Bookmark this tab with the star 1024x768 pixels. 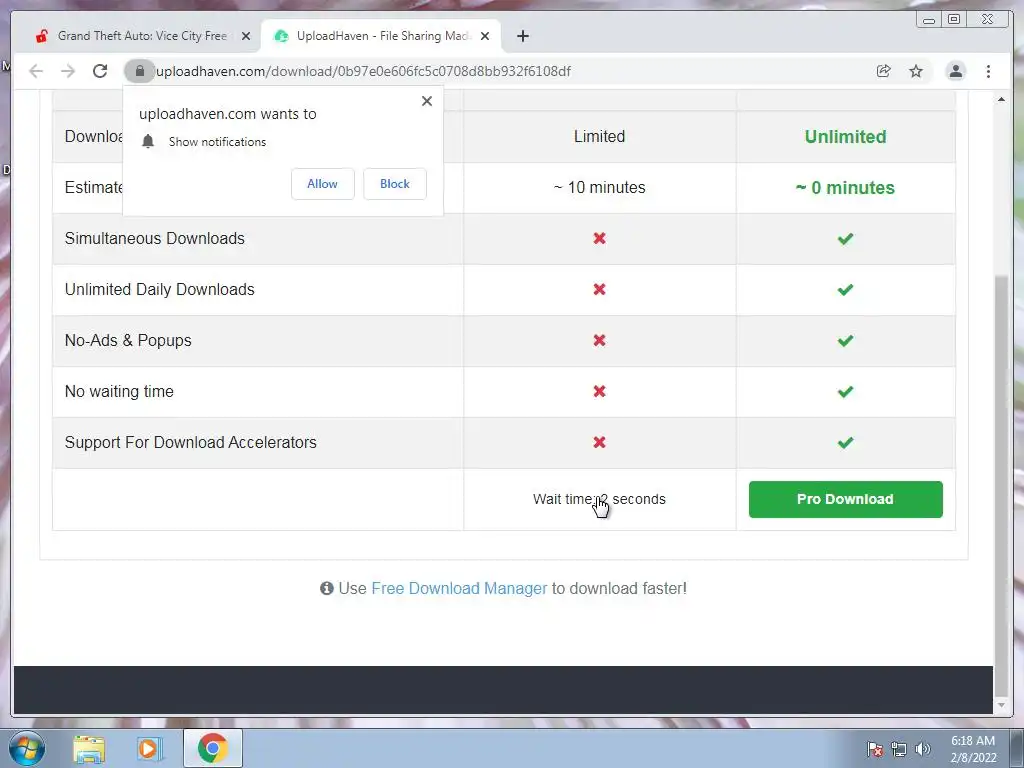click(916, 71)
